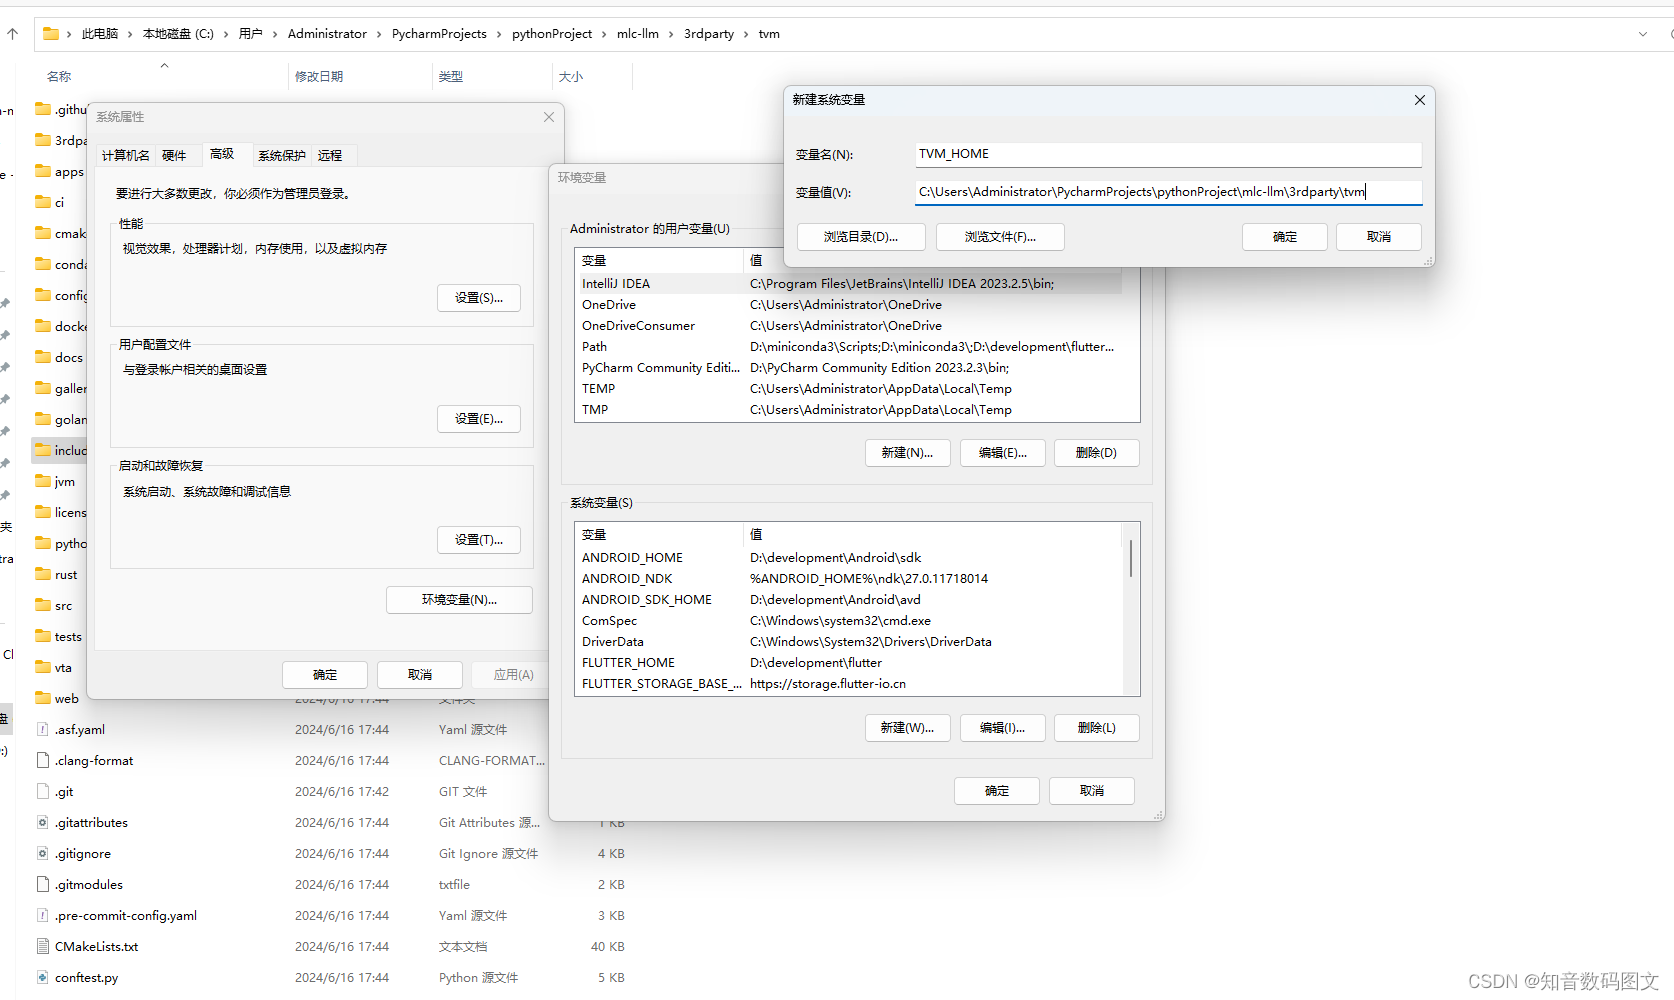Switch to the 系统保护 tab
Screen dimensions: 1674x1000
(x=281, y=155)
